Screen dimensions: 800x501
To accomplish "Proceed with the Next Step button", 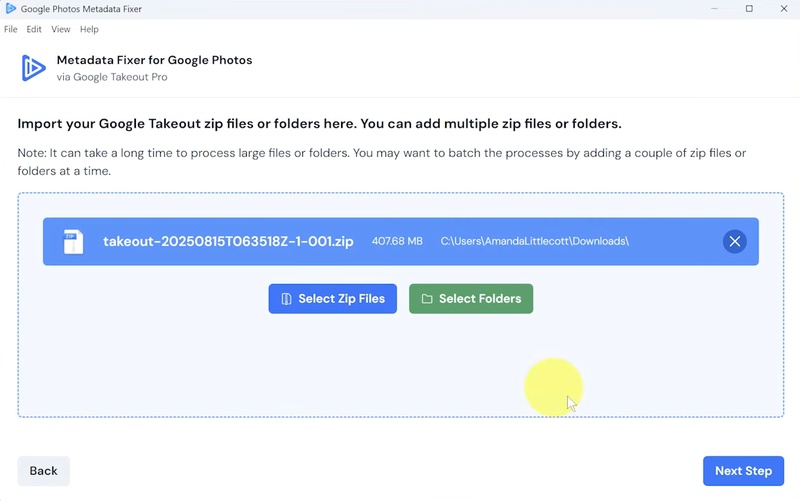I will click(x=743, y=471).
